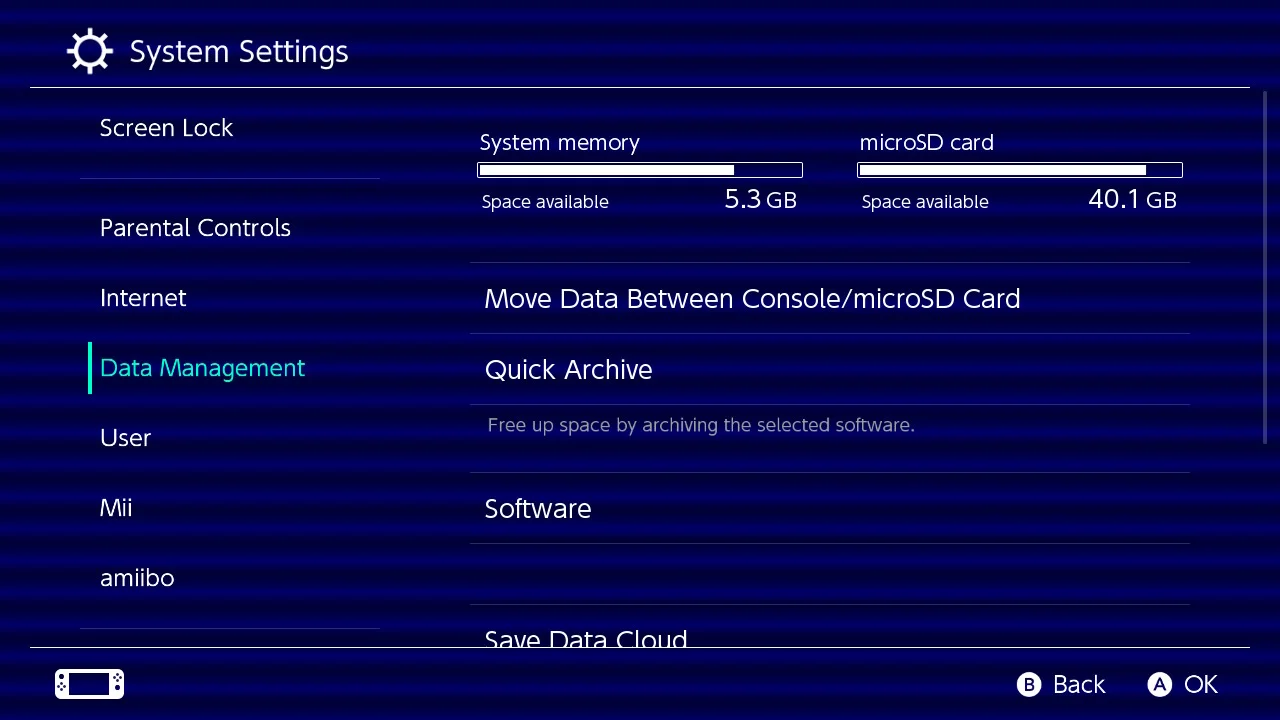
Task: Select the Data Management category
Action: click(202, 368)
